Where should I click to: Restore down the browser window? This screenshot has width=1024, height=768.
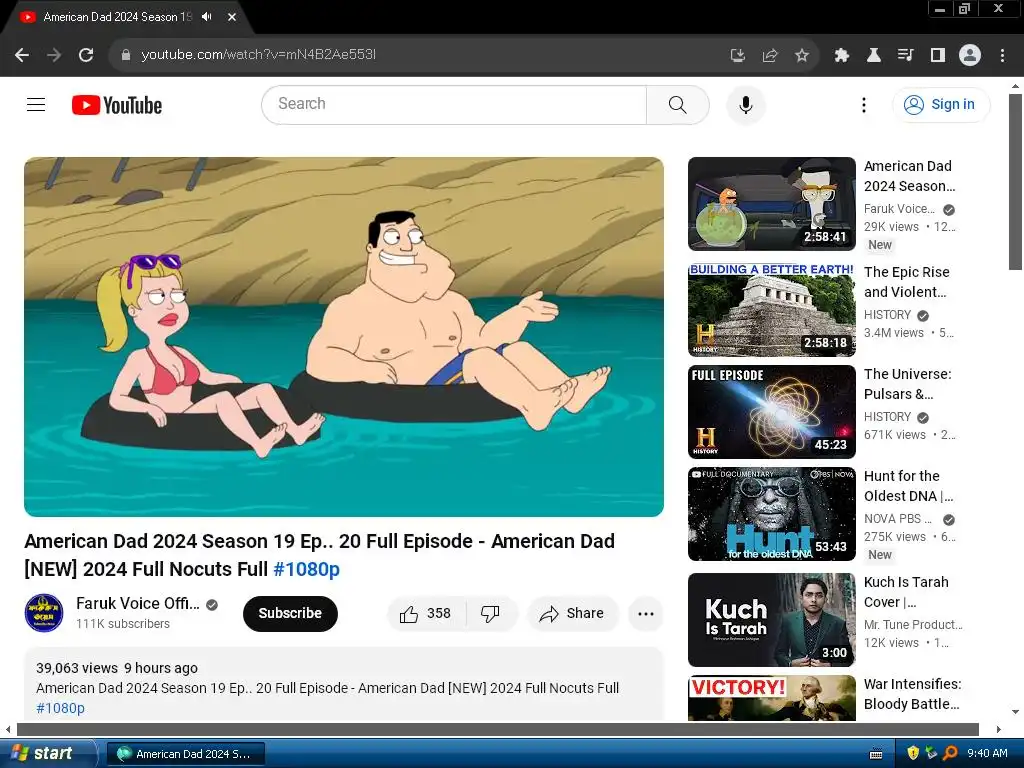(964, 8)
